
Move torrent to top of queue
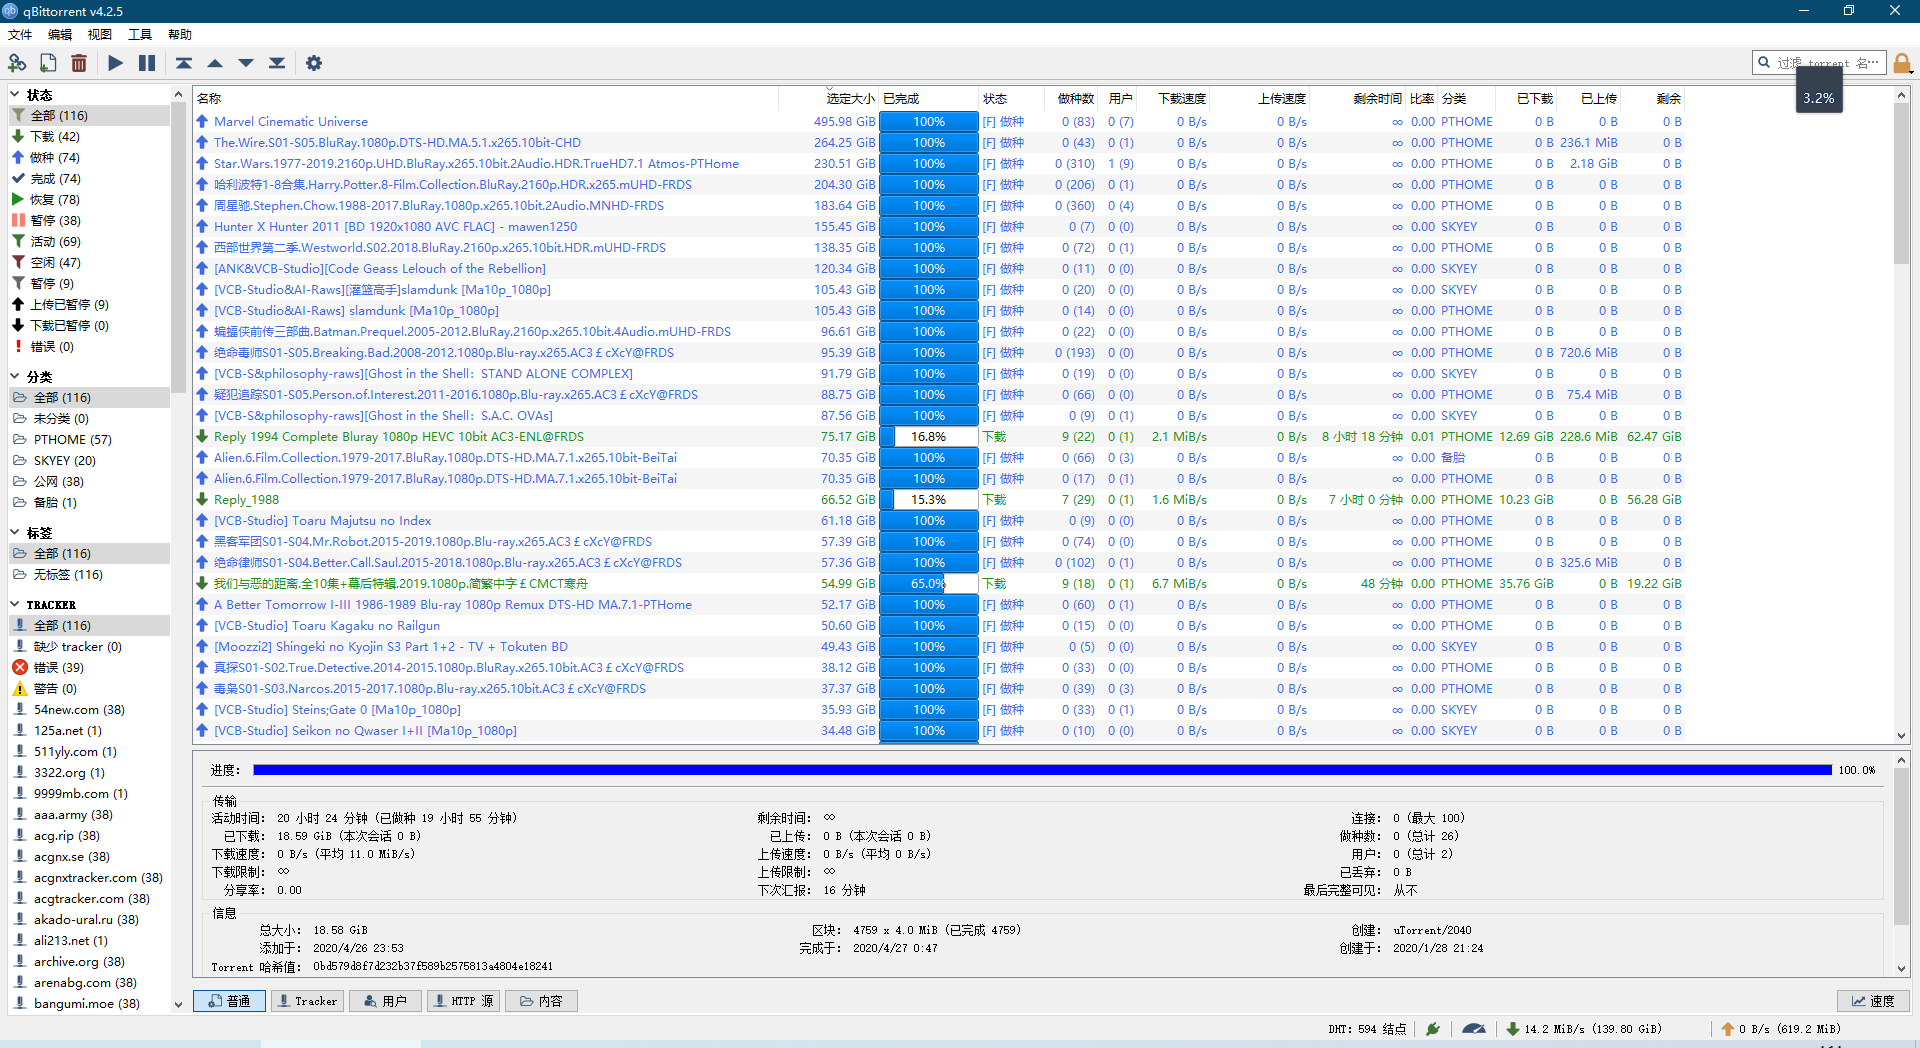pos(184,63)
